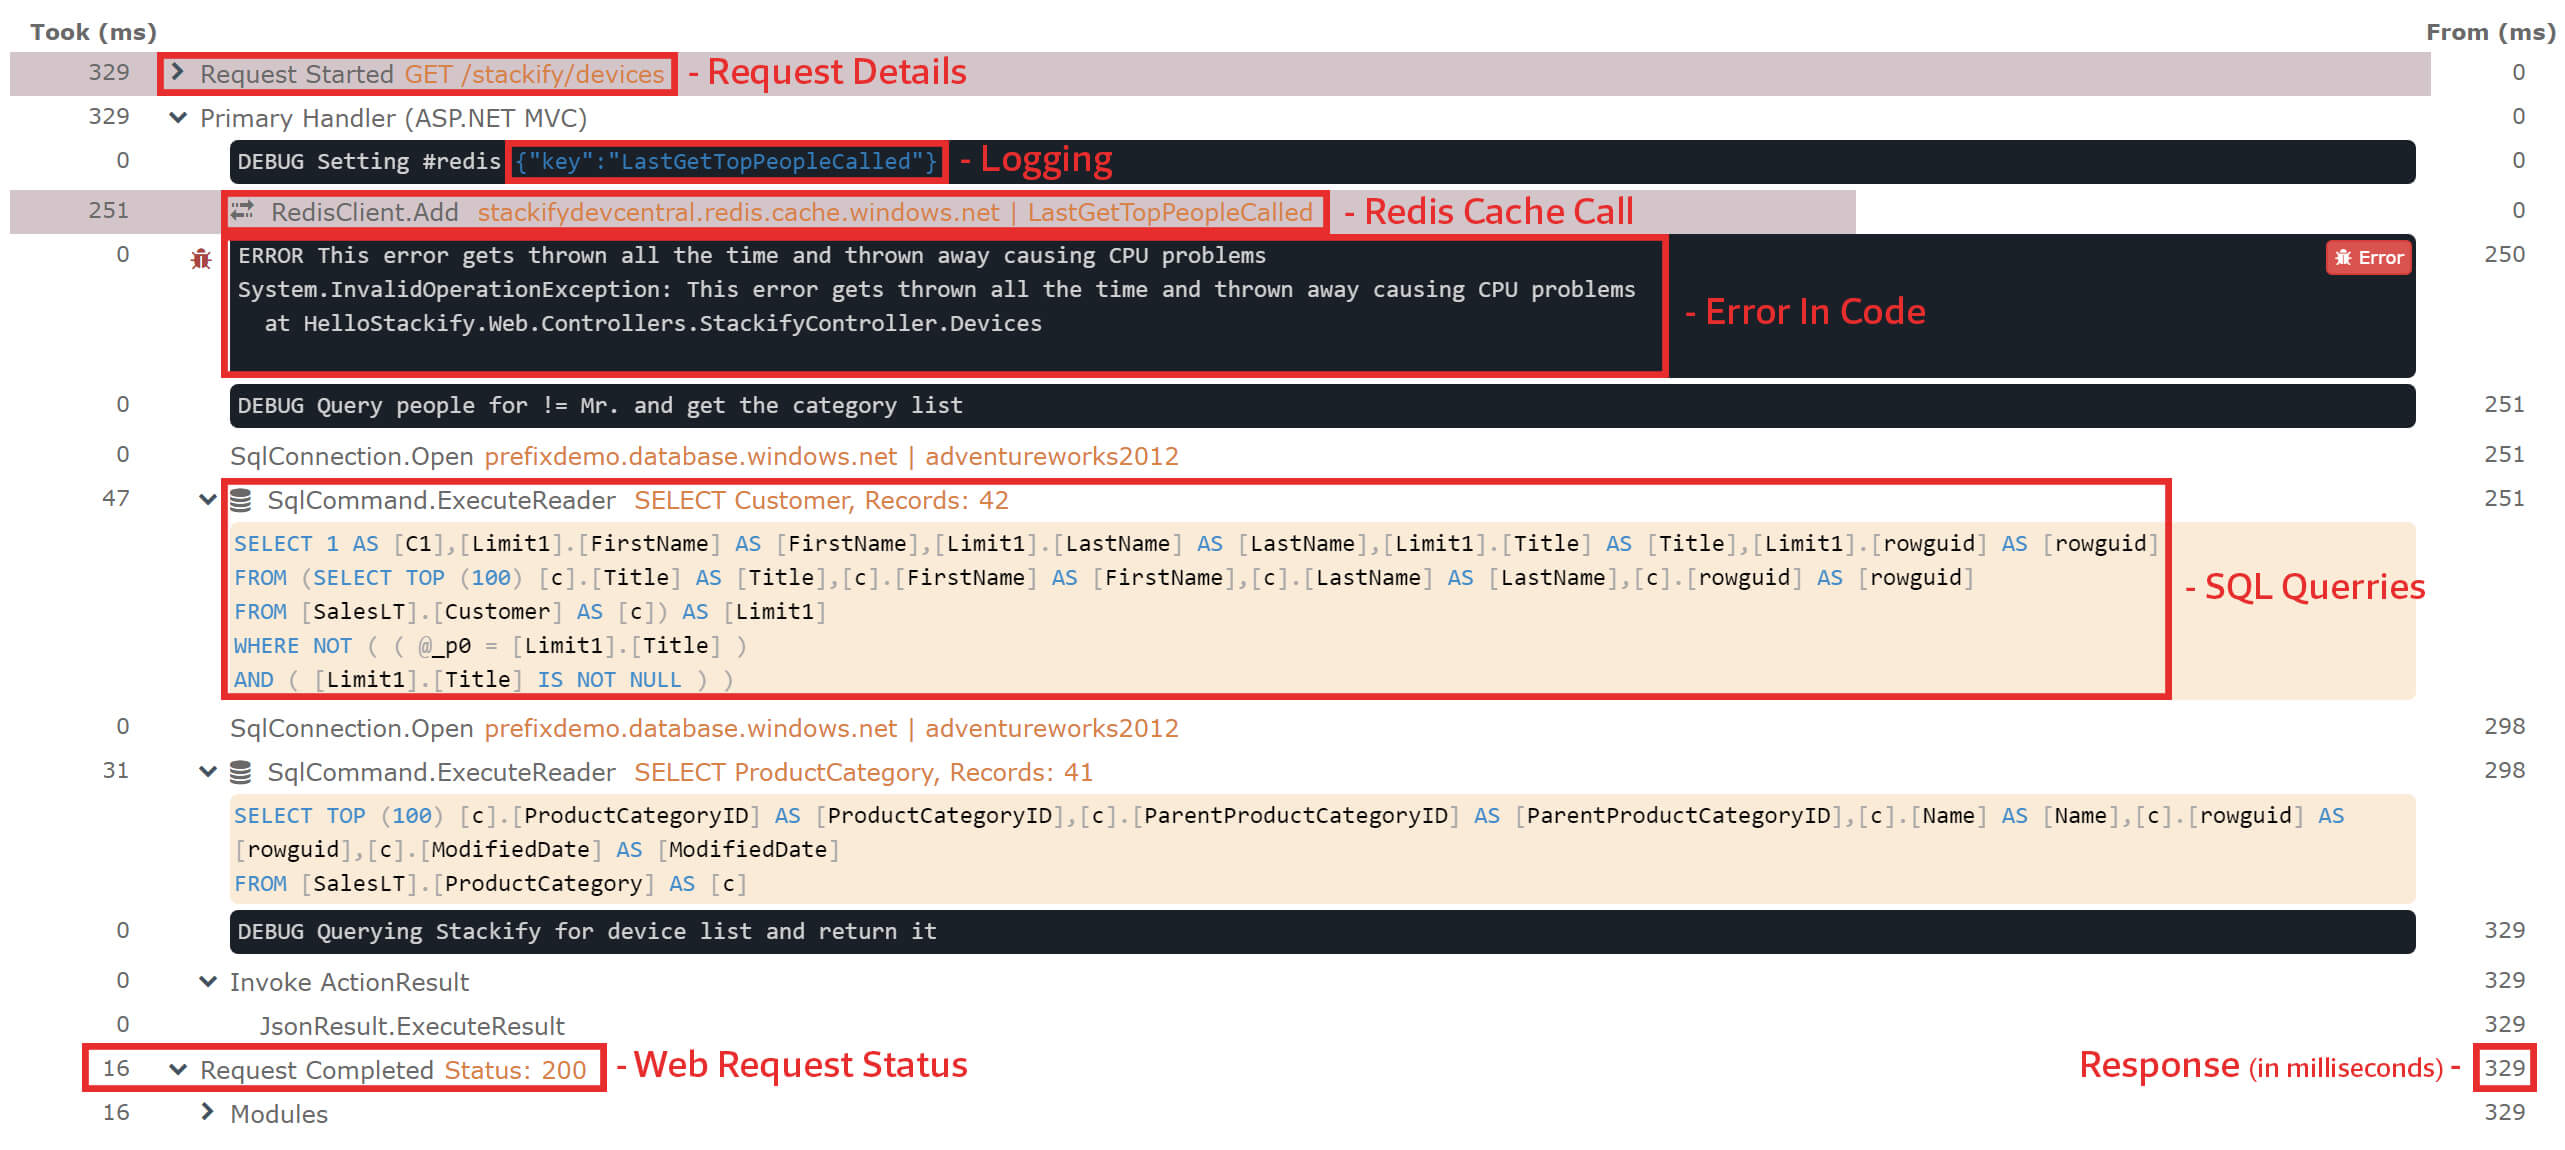Click the 'From (ms)' column header
This screenshot has height=1150, width=2565.
click(2490, 32)
